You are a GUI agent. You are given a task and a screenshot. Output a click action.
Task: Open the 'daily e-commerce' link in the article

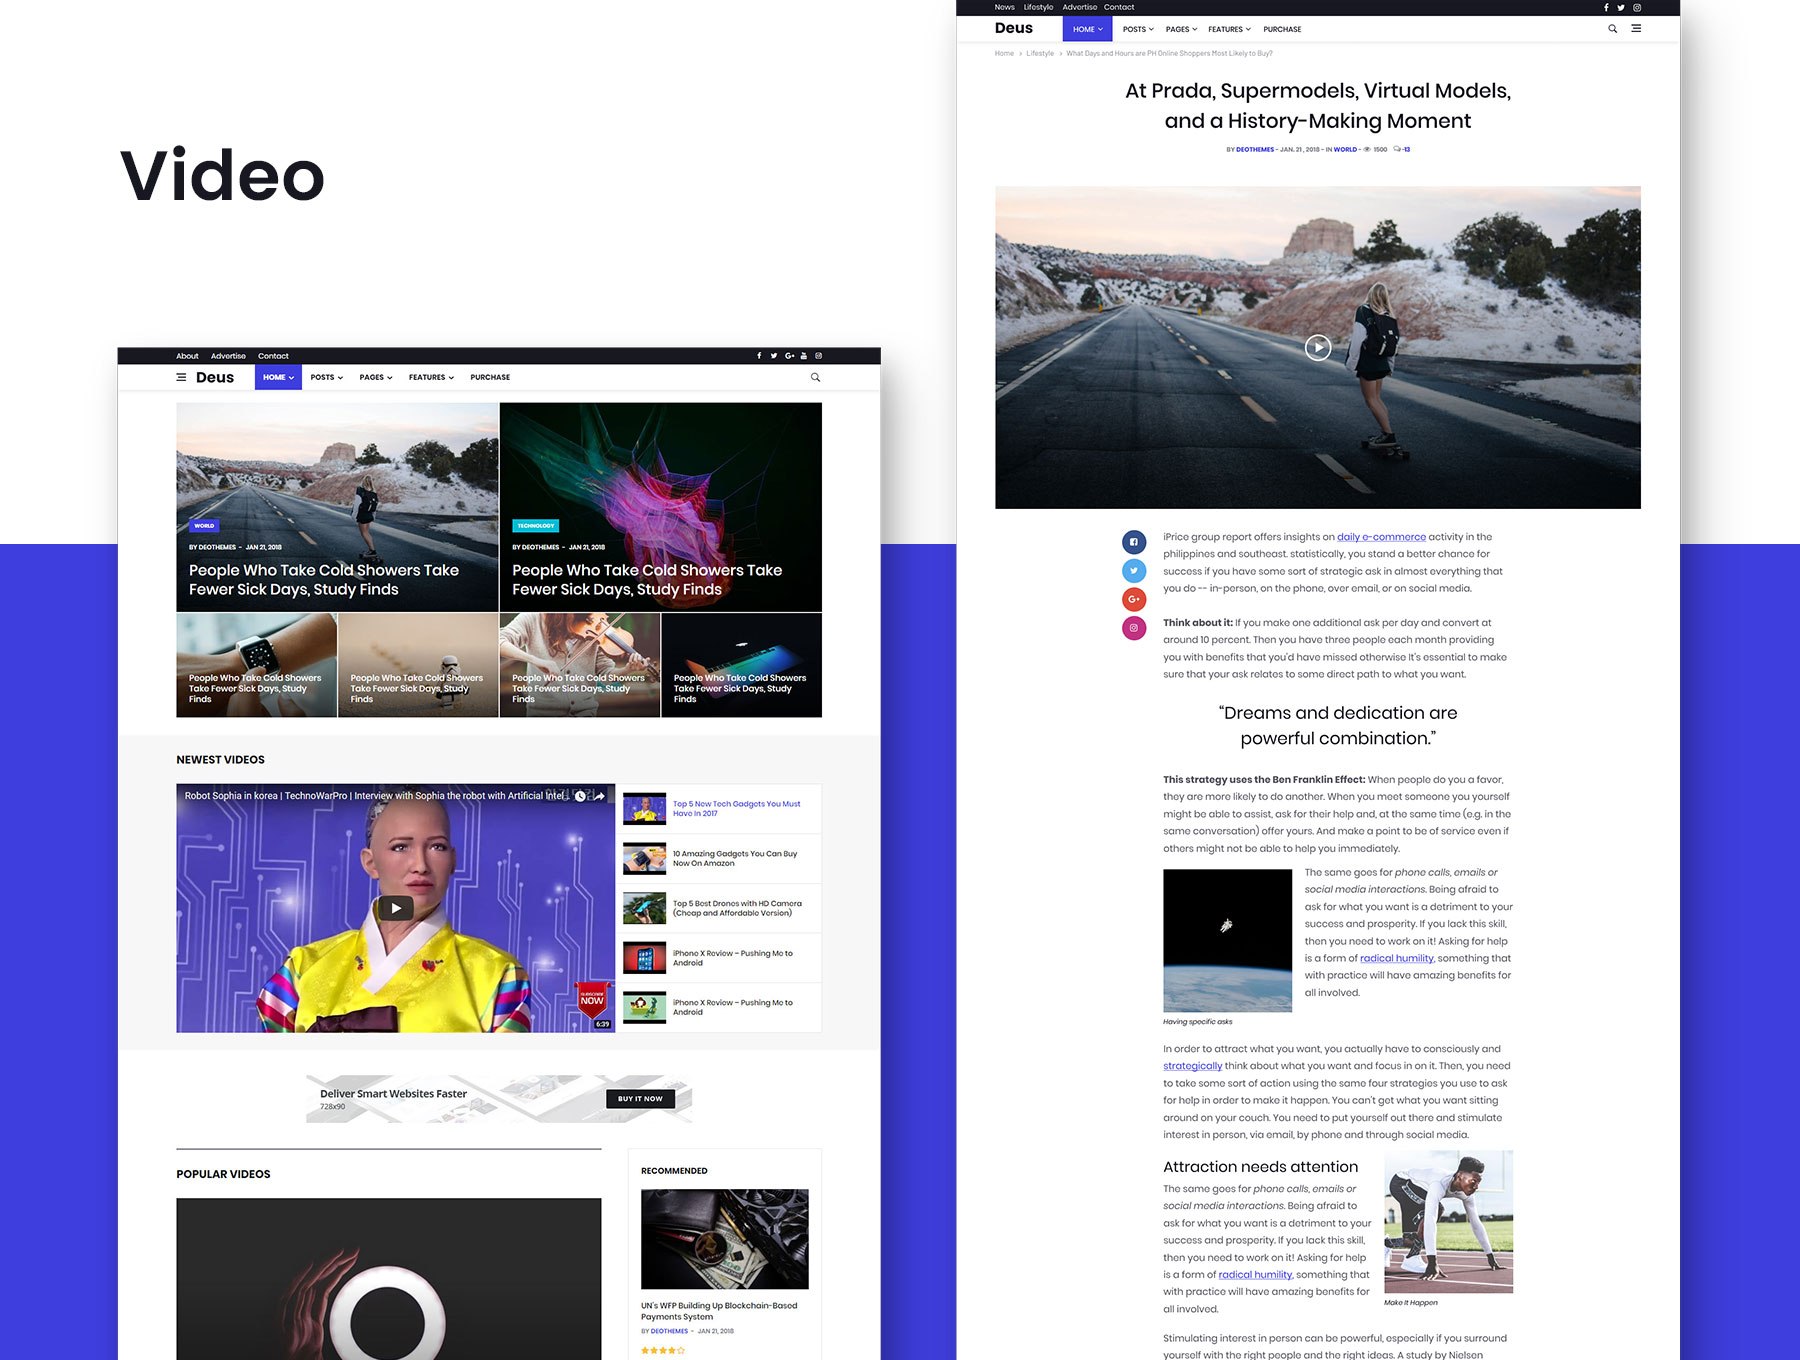coord(1381,537)
